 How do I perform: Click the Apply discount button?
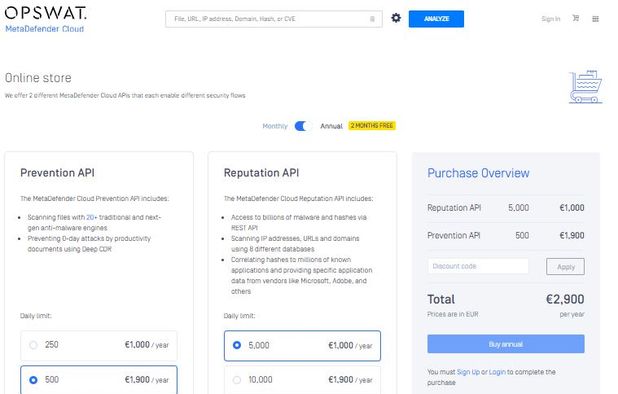click(565, 267)
